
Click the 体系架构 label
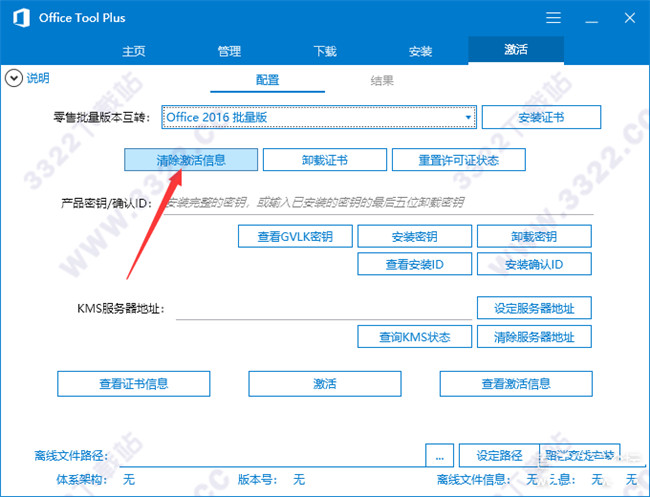[x=81, y=480]
